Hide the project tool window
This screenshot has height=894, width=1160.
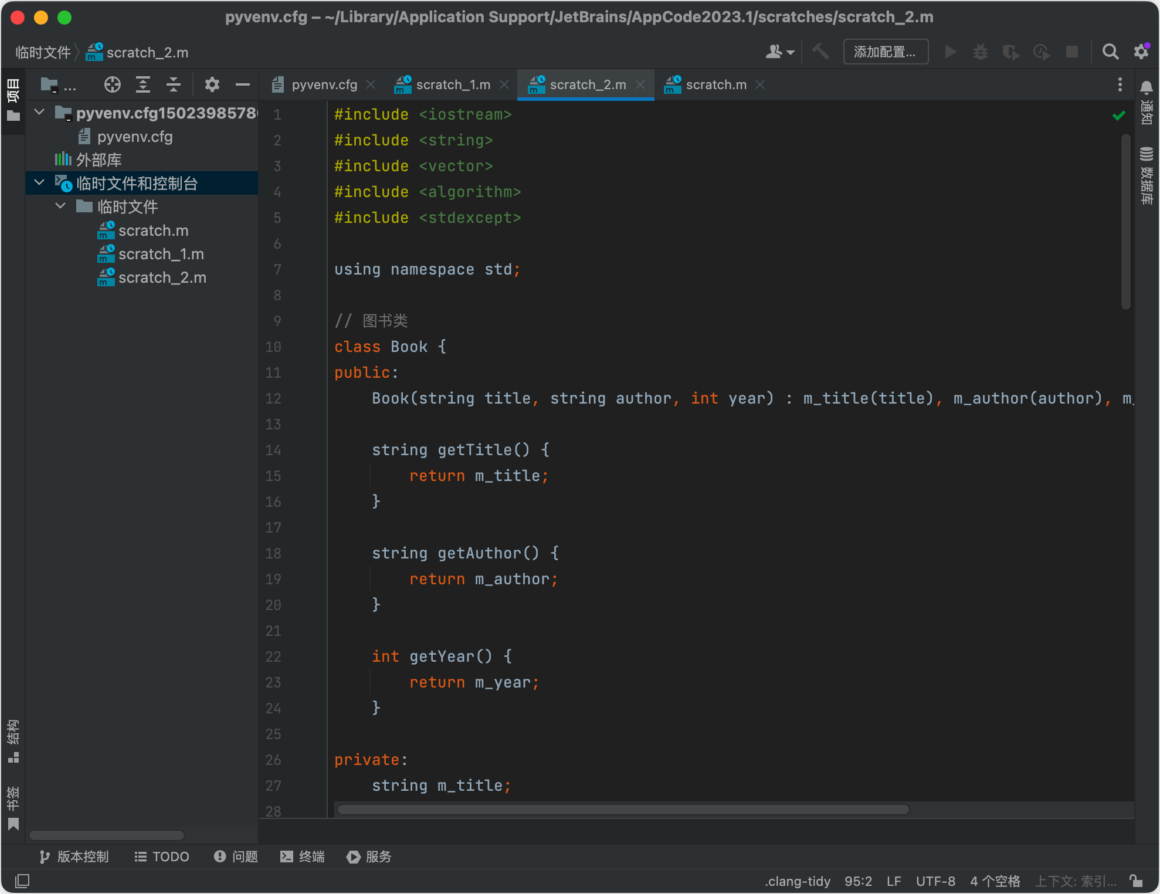[x=243, y=85]
